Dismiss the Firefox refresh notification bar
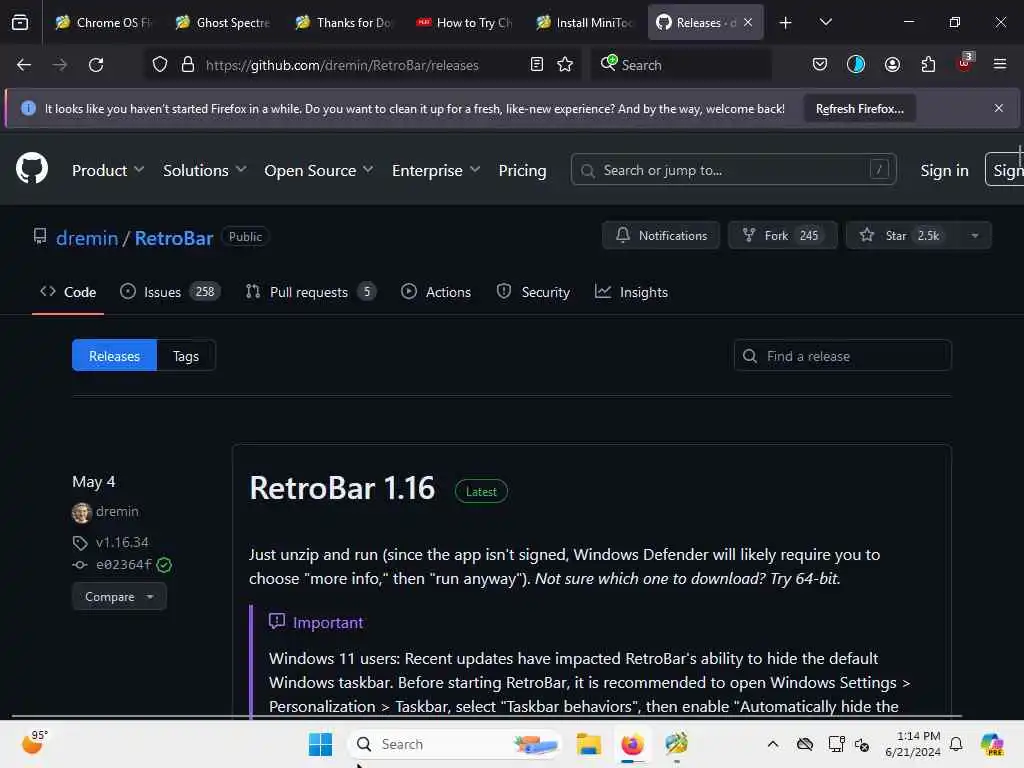The image size is (1024, 768). 999,108
